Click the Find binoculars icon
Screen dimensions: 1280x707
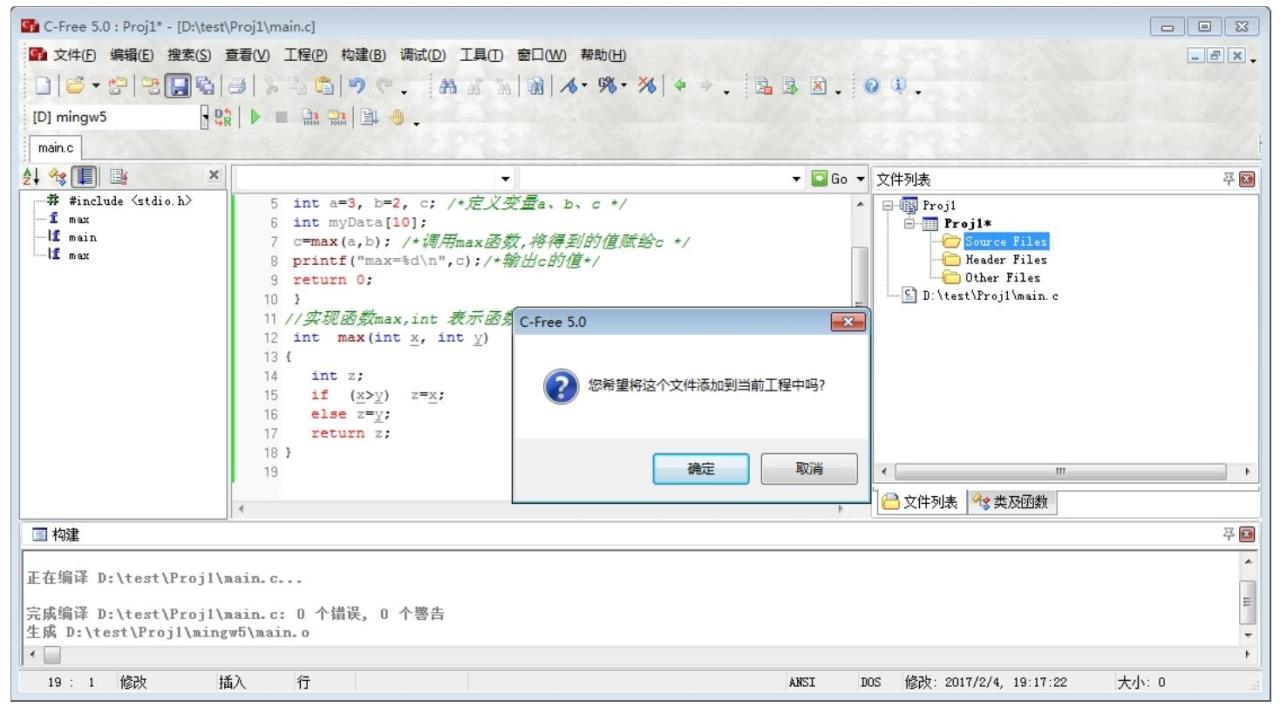[447, 87]
